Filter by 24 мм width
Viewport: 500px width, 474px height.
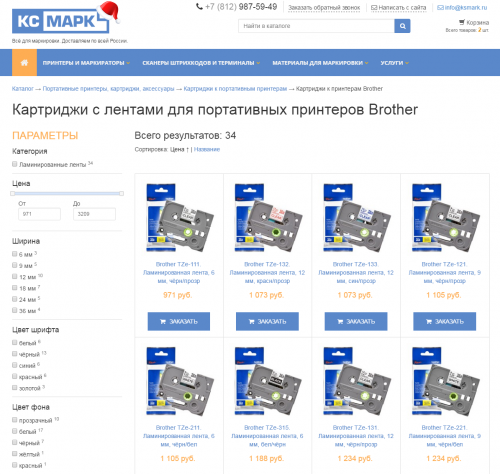[15, 299]
